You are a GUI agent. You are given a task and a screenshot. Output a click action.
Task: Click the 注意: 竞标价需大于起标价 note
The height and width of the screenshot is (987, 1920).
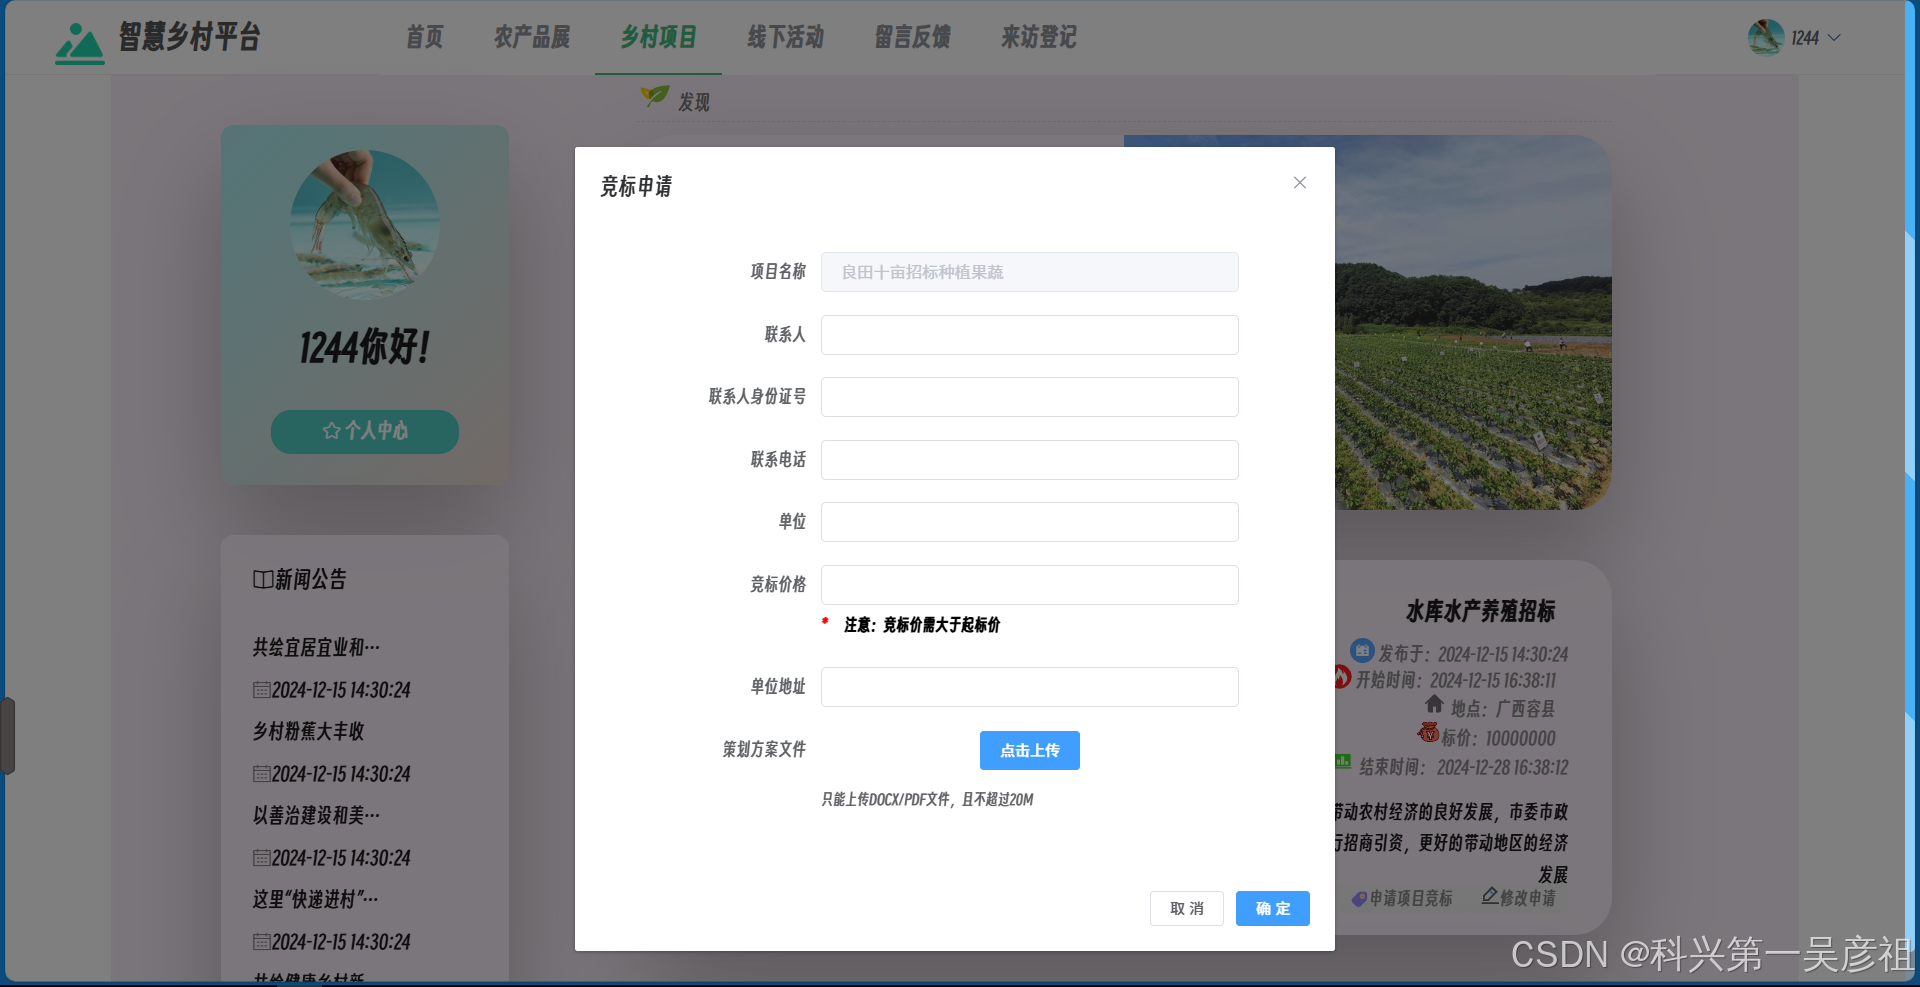coord(921,625)
